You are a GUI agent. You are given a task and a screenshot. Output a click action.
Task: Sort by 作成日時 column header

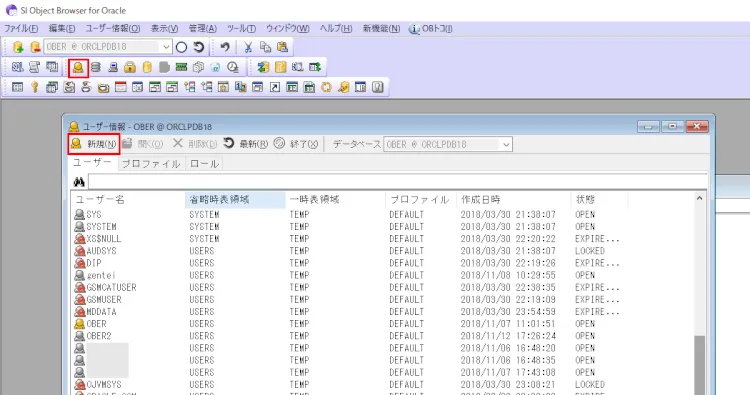(513, 199)
